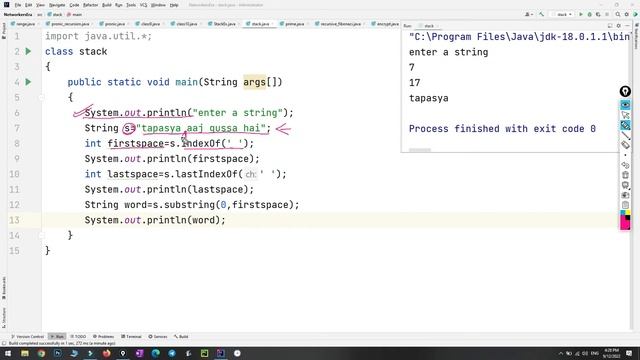
Task: Open the Tools menu
Action: (131, 5)
